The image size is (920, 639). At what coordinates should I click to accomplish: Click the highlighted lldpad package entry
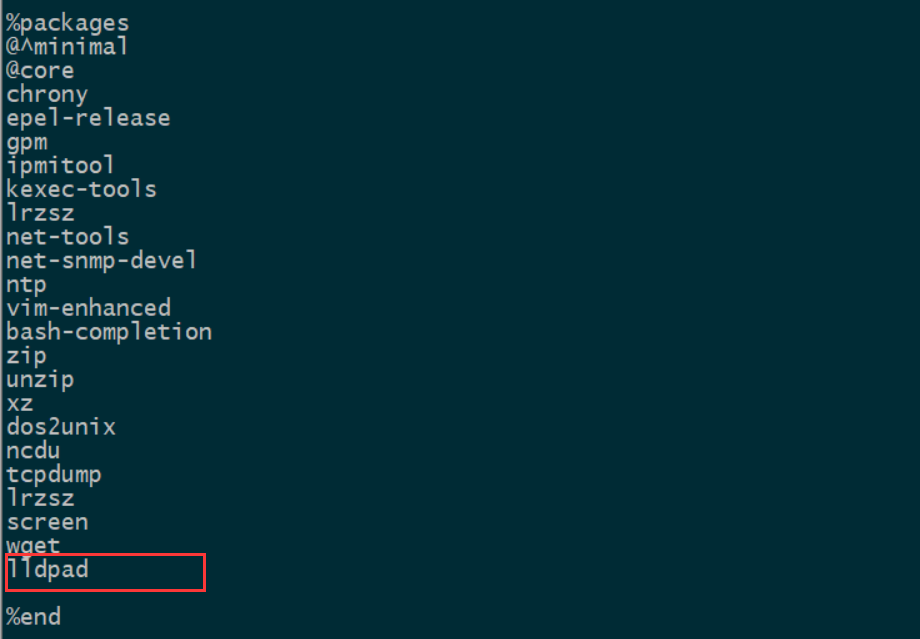coord(47,569)
